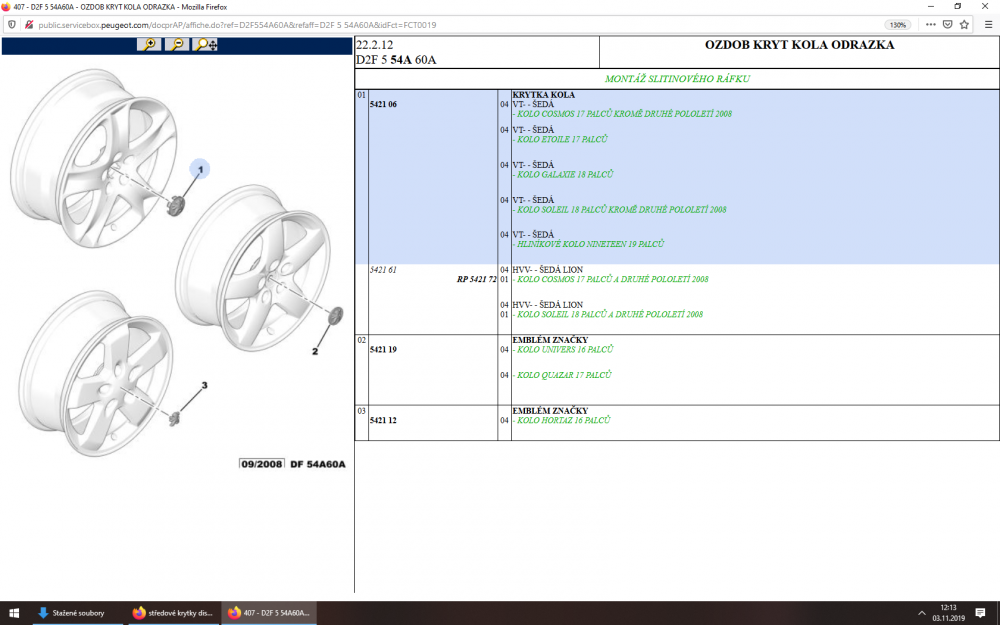Click the 130% zoom level indicator
Image resolution: width=1000 pixels, height=625 pixels.
click(897, 25)
